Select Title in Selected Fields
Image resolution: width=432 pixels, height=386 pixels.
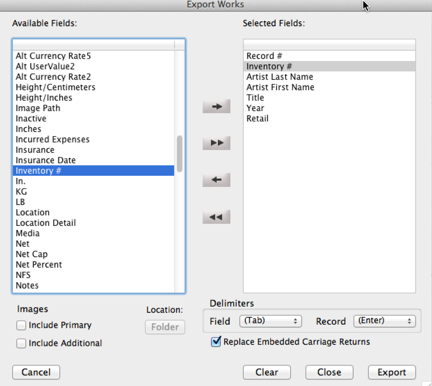click(x=329, y=98)
